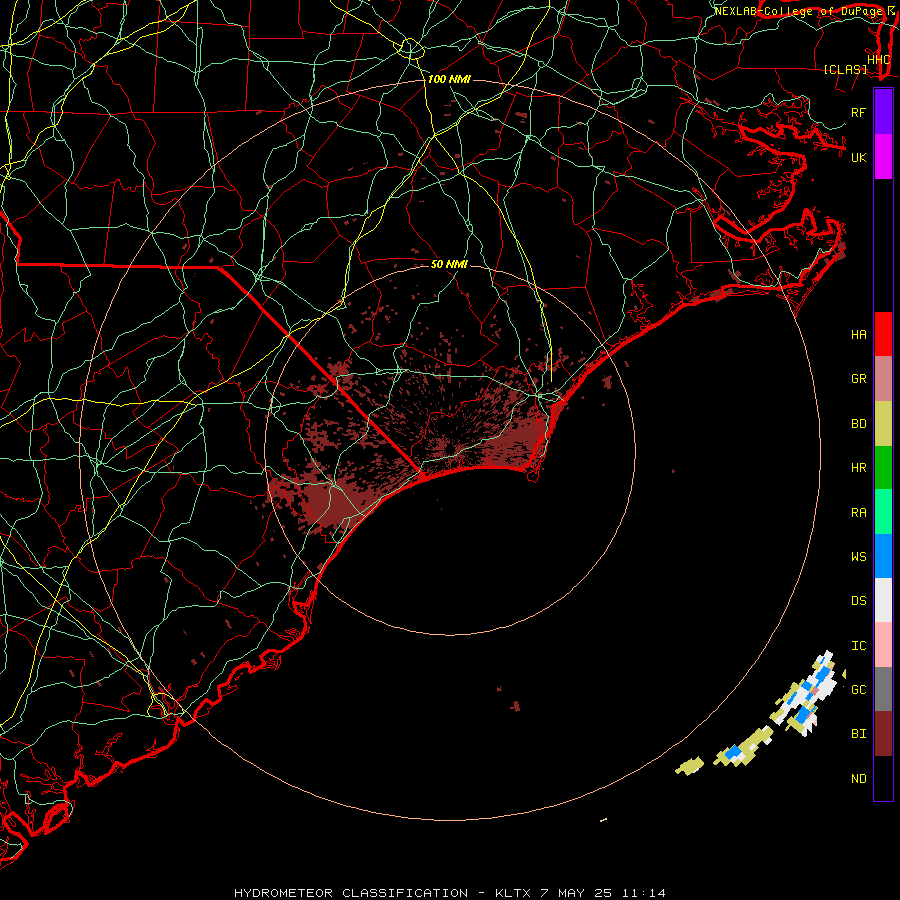
Task: Click the 'HR' legend label
Action: click(858, 468)
